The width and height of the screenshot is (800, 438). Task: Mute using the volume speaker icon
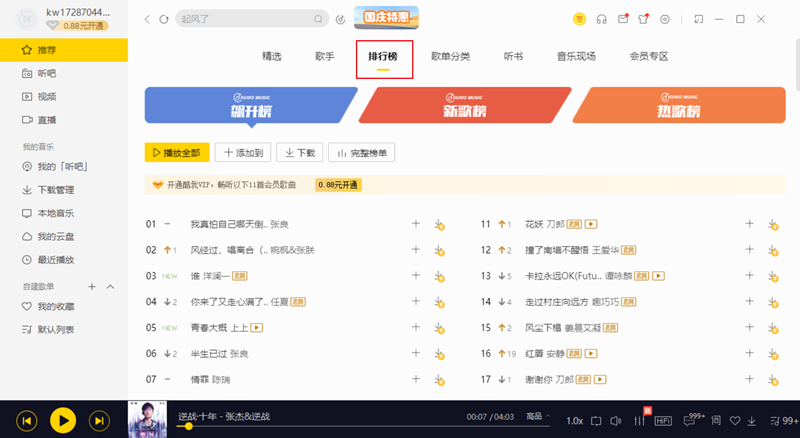coord(616,421)
